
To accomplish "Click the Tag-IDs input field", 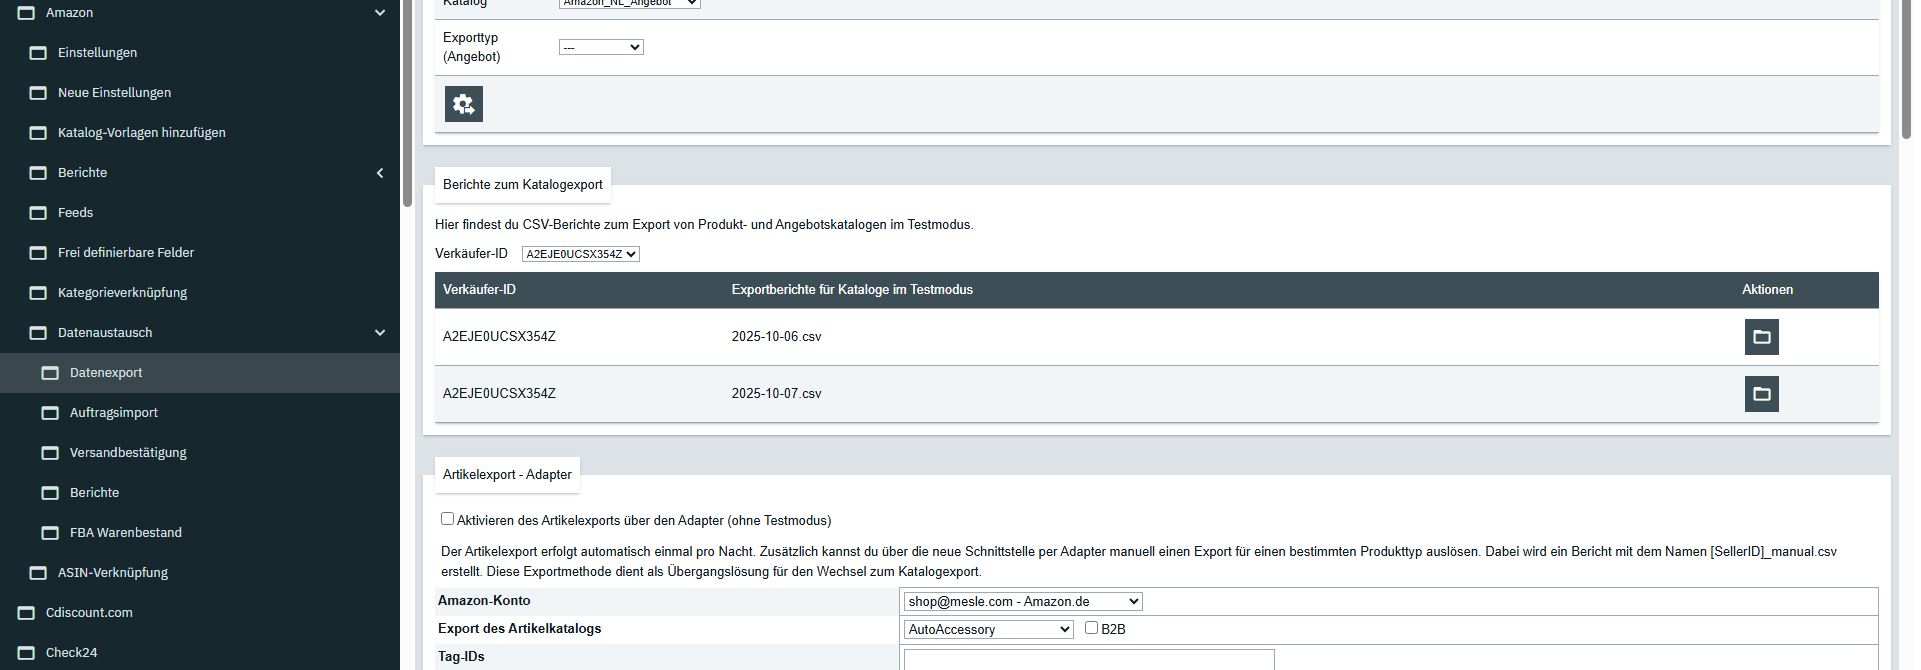I will [x=1088, y=659].
